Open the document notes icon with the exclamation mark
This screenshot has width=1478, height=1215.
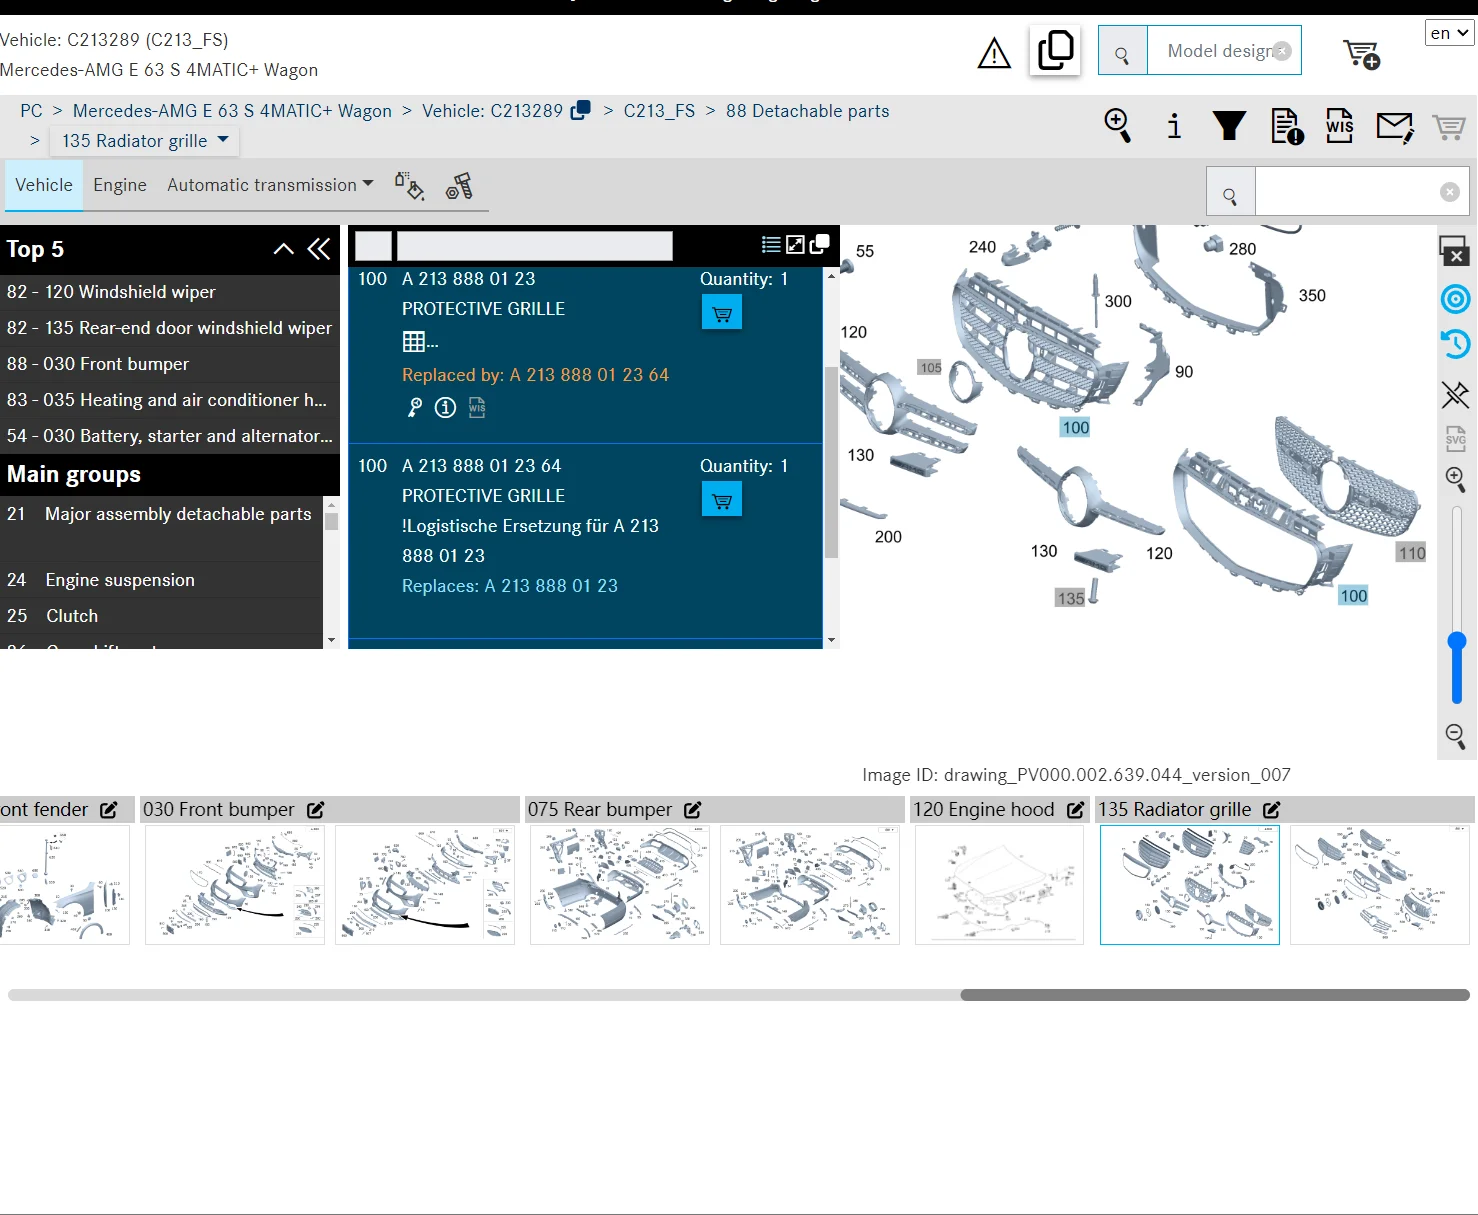coord(1287,126)
